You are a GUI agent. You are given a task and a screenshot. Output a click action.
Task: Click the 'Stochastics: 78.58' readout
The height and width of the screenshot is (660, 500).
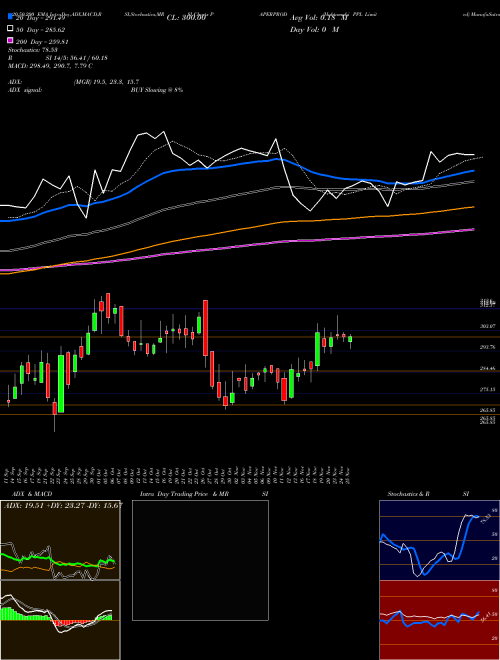[x=33, y=50]
